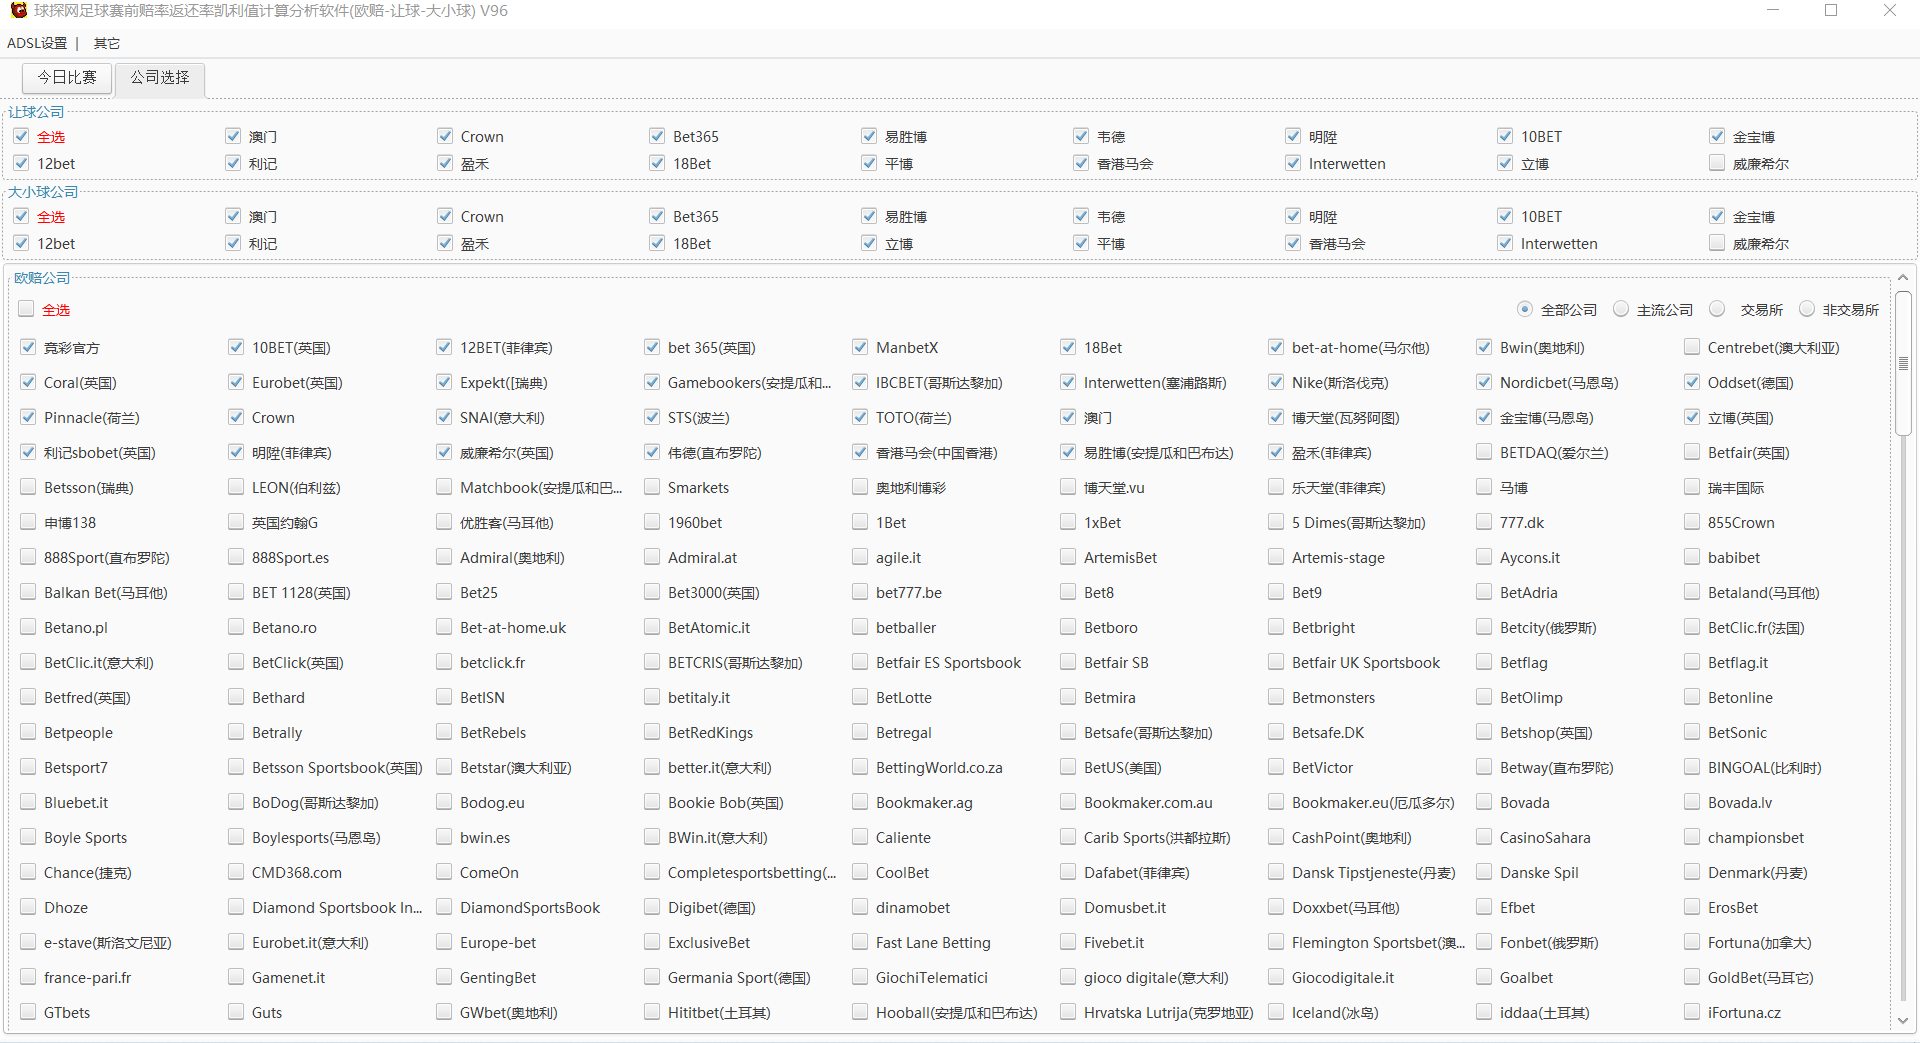
Task: Toggle 全选 checkbox in 大小球公司 group
Action: coord(21,216)
